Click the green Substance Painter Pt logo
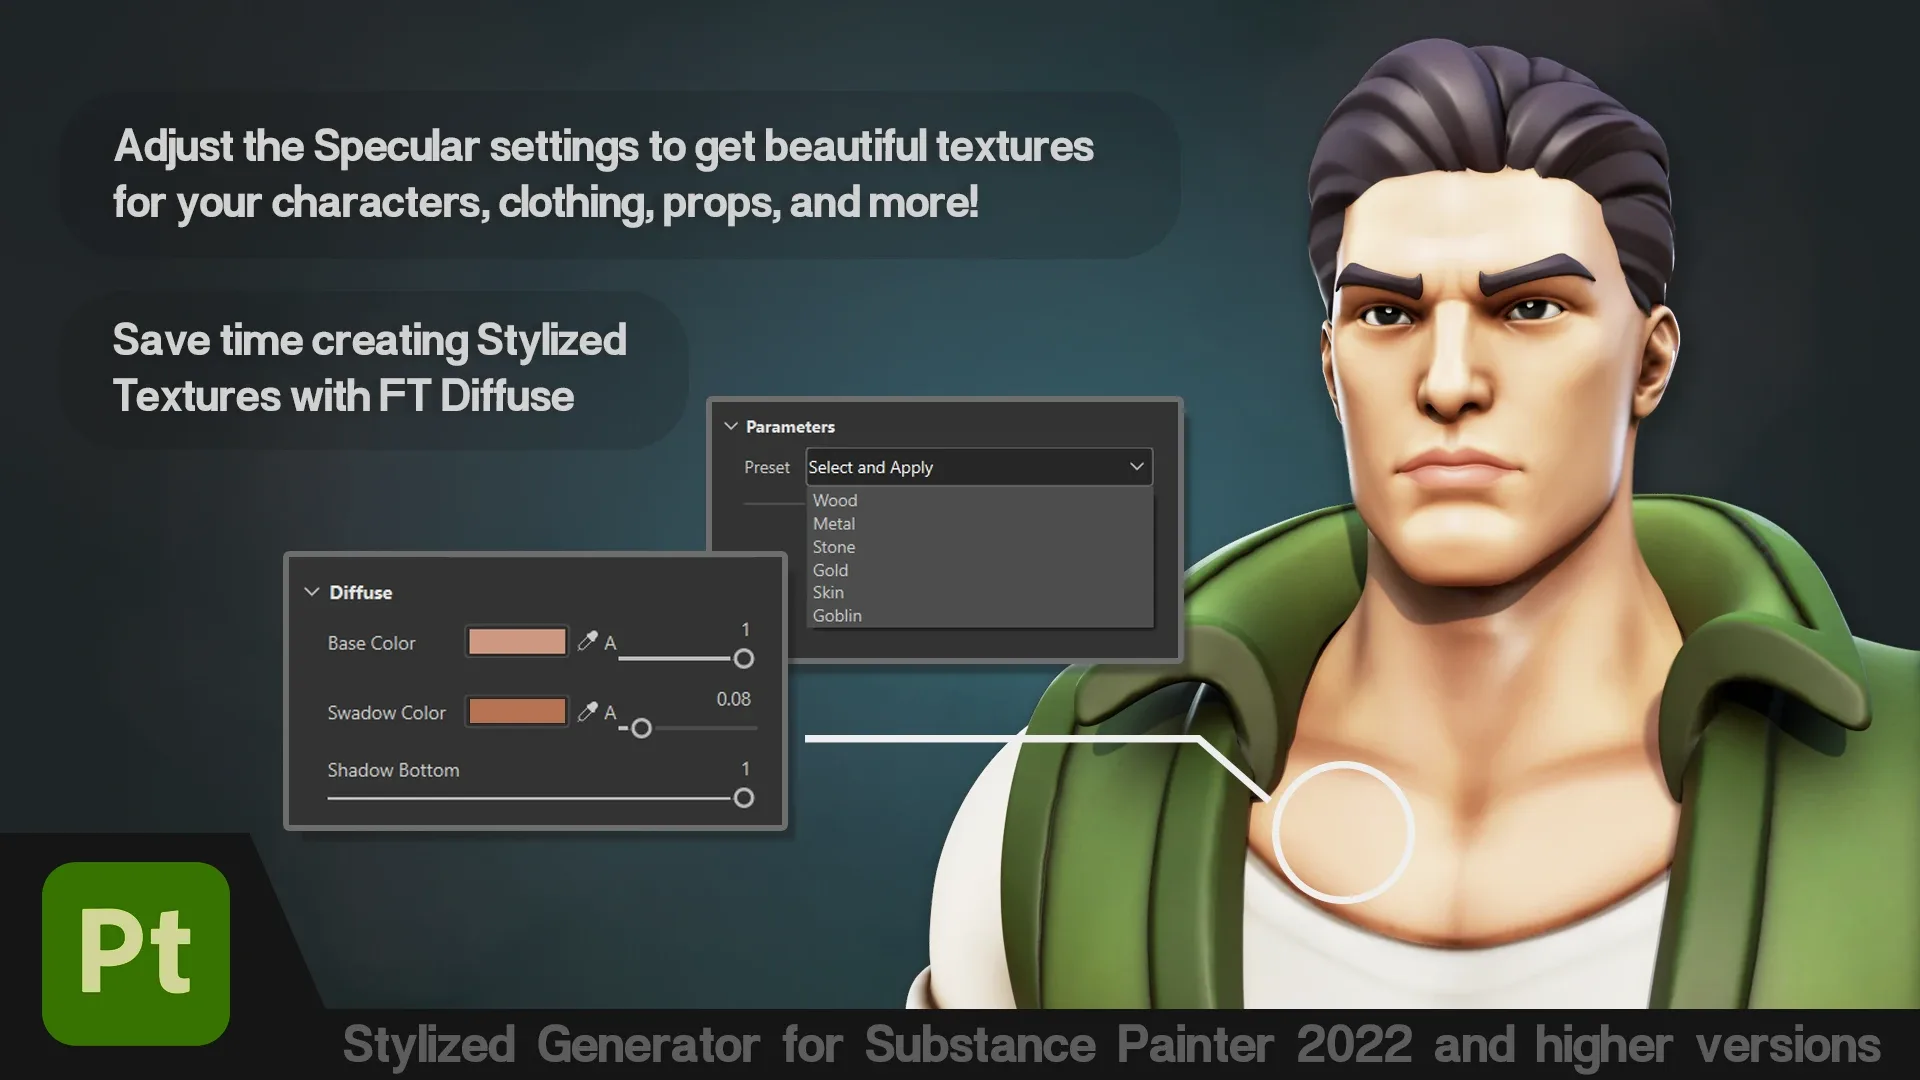The width and height of the screenshot is (1920, 1080). point(134,952)
